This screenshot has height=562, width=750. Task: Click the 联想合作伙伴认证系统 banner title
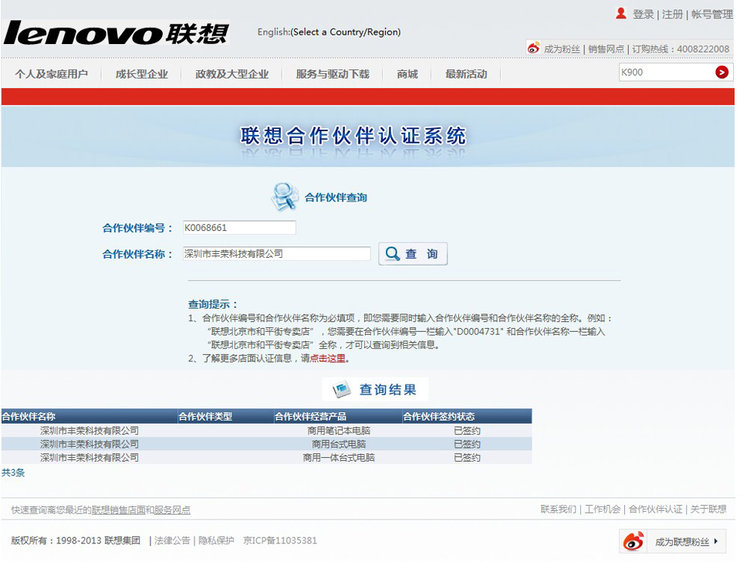[353, 136]
